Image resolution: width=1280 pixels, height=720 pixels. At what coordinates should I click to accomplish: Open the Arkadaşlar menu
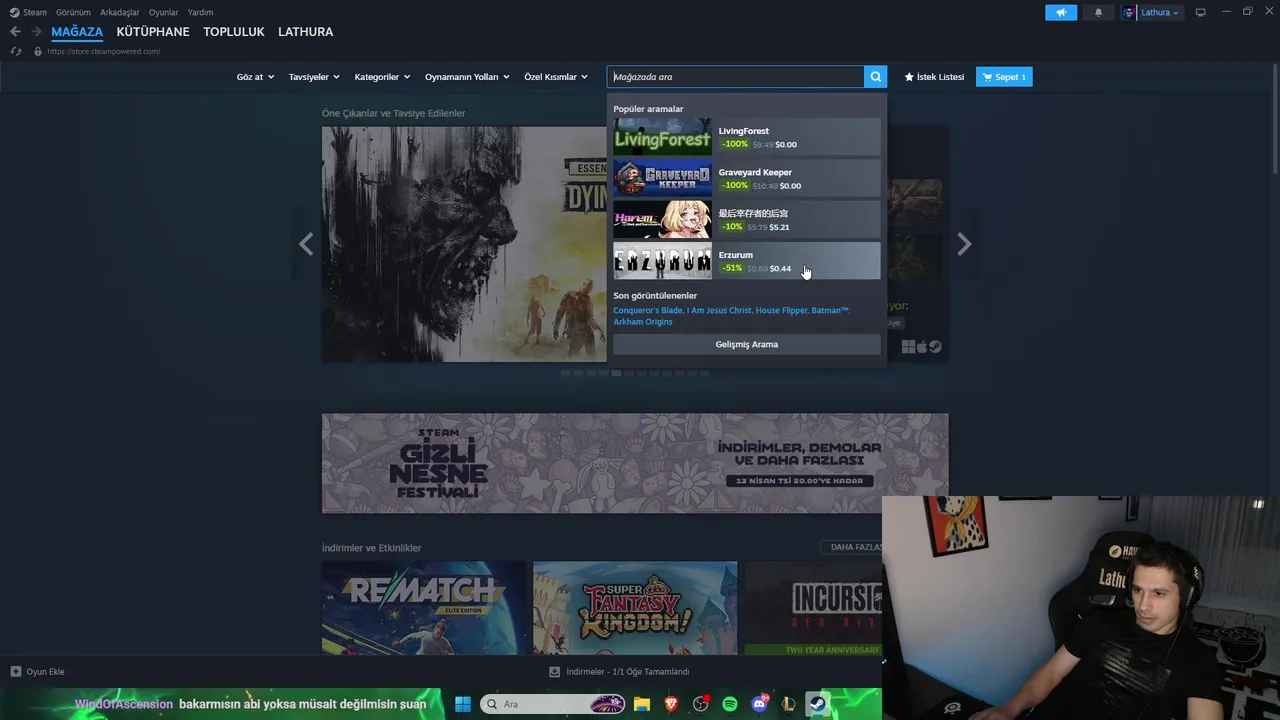pyautogui.click(x=120, y=12)
